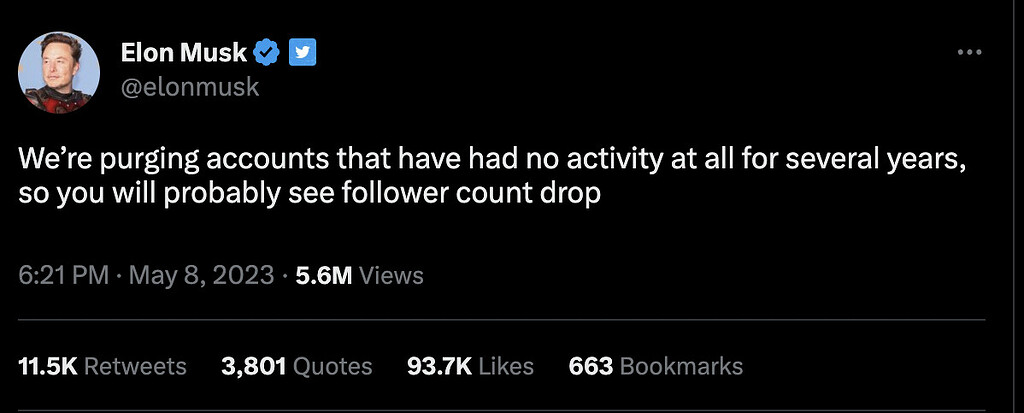Click the 6:21 PM timestamp

coord(63,275)
